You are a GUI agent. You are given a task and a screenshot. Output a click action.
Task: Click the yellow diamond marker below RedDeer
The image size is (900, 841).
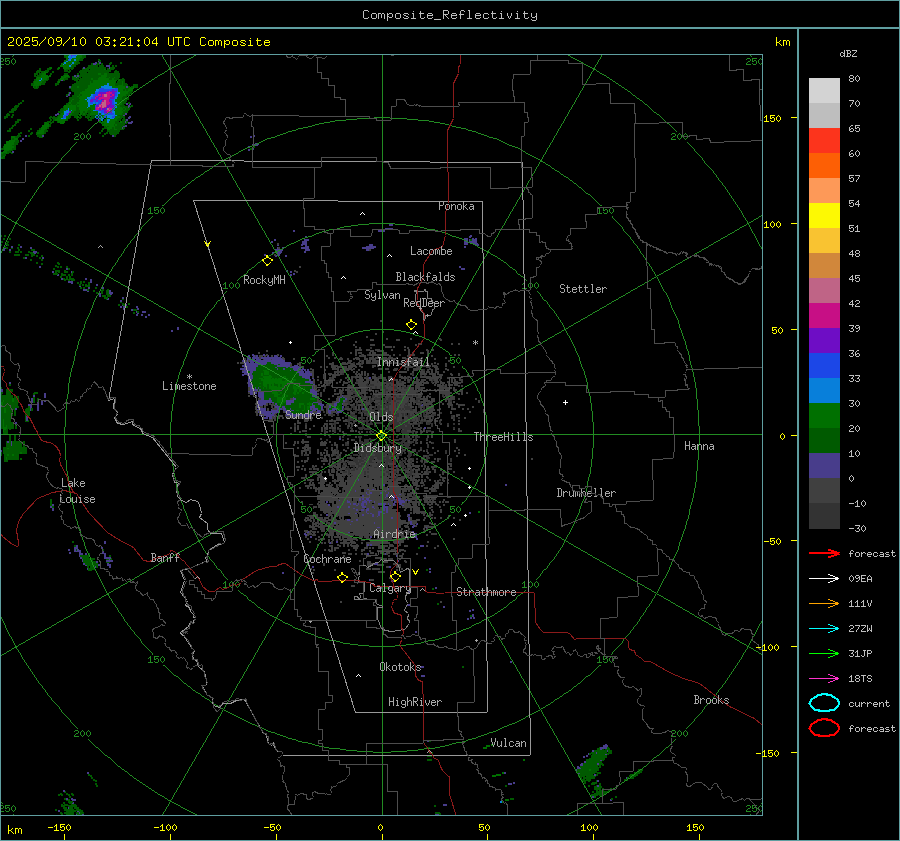(411, 325)
